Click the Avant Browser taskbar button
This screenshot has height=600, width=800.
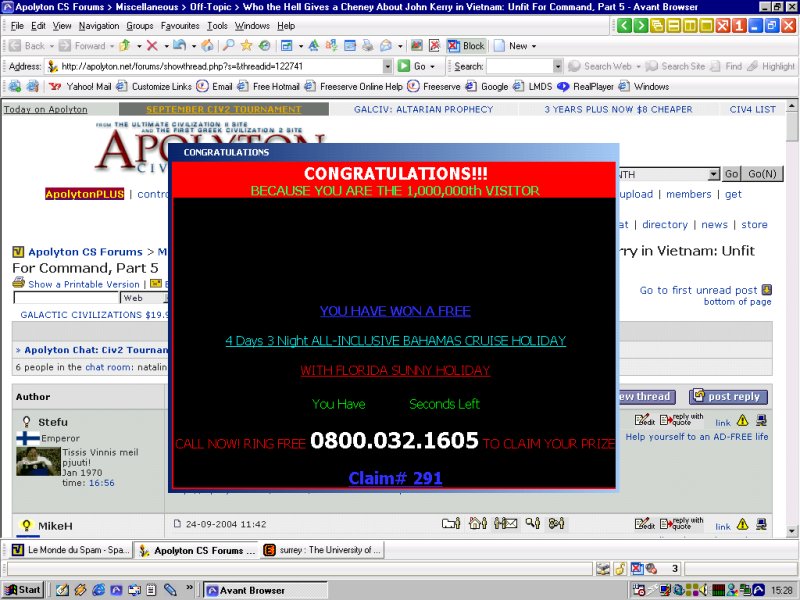[265, 590]
